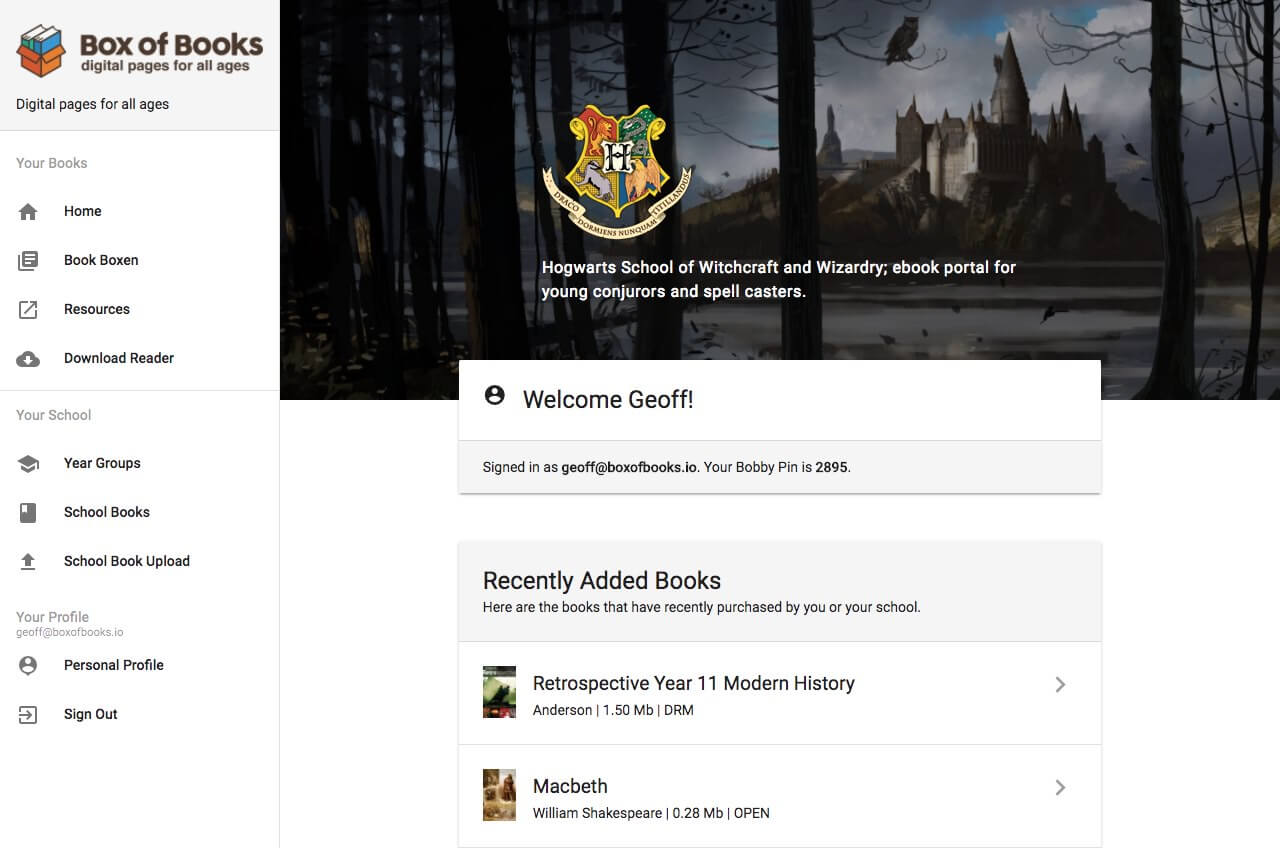Expand the Retrospective Year 11 chevron
Viewport: 1280px width, 848px height.
click(x=1060, y=684)
